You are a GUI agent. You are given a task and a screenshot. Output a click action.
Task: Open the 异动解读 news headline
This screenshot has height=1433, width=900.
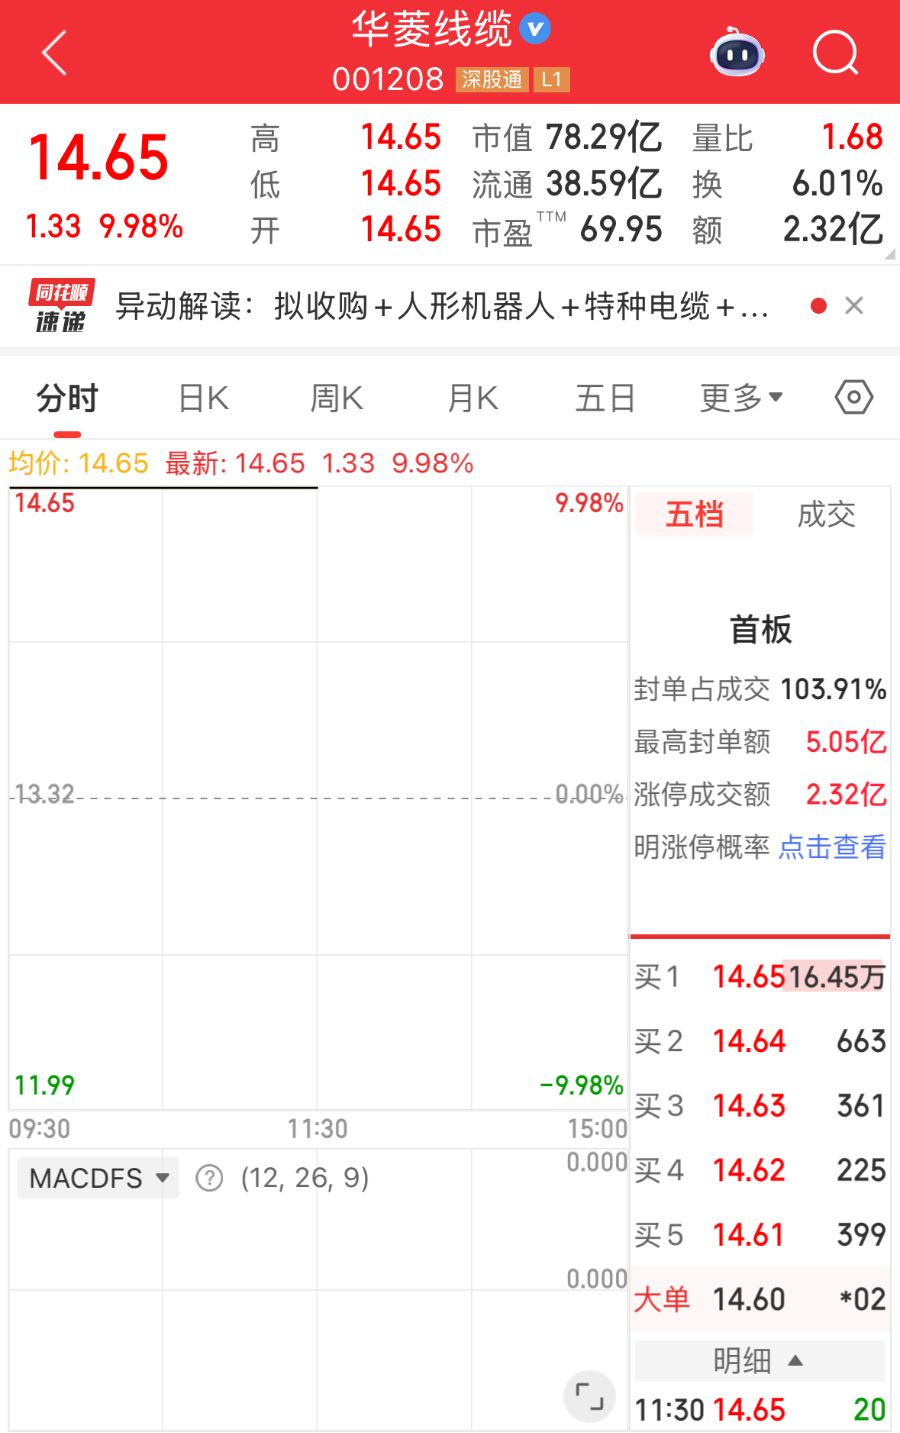point(442,306)
